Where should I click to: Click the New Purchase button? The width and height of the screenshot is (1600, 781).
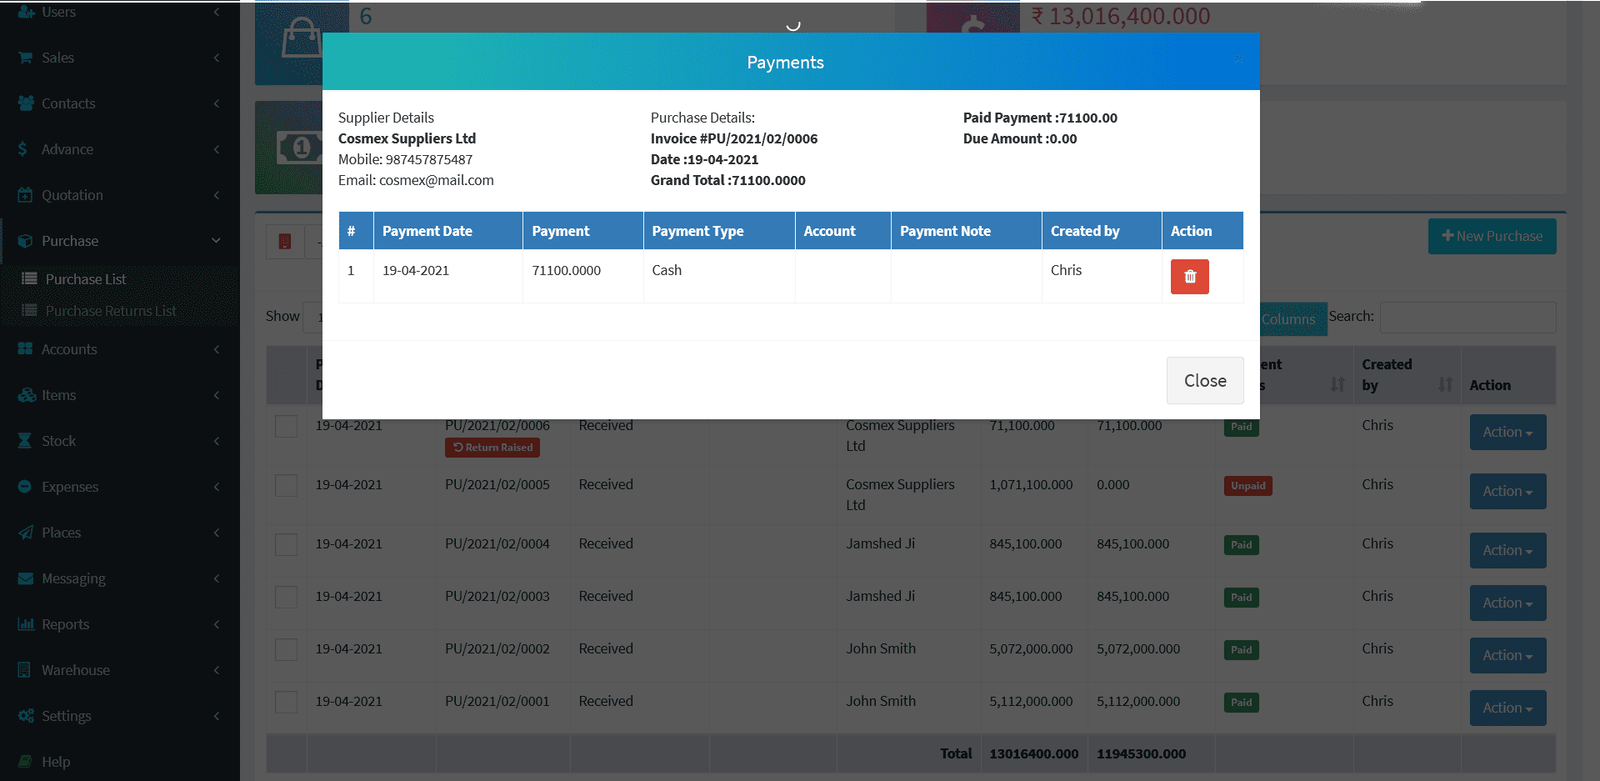click(1491, 236)
